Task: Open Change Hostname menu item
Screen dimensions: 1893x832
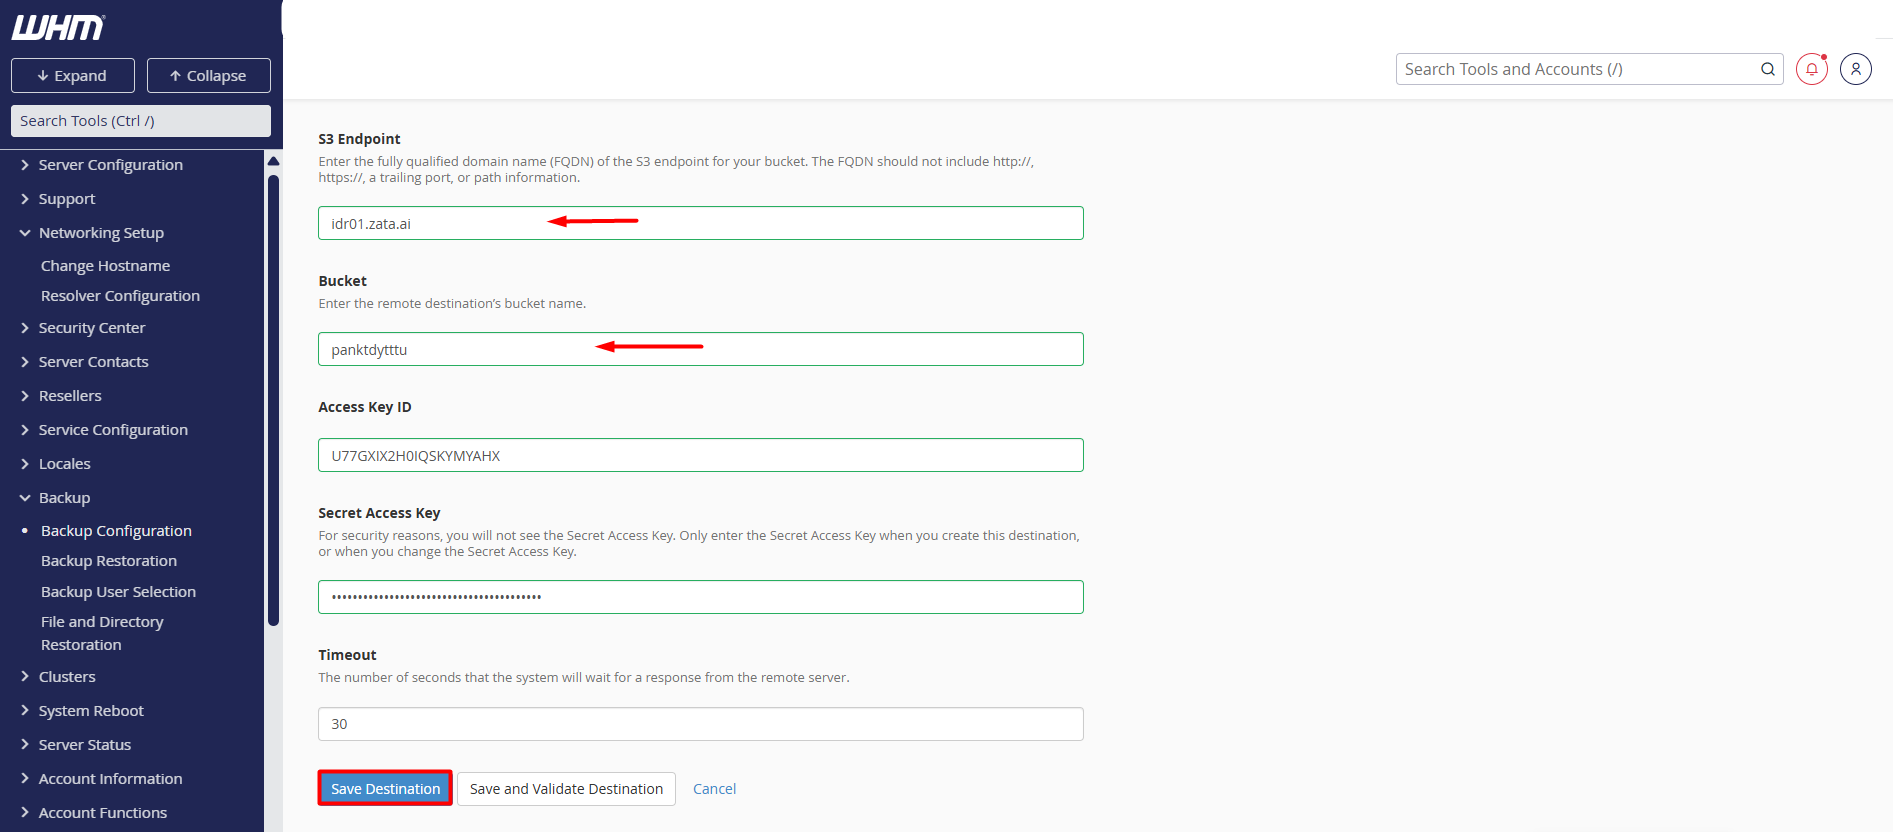Action: pos(105,266)
